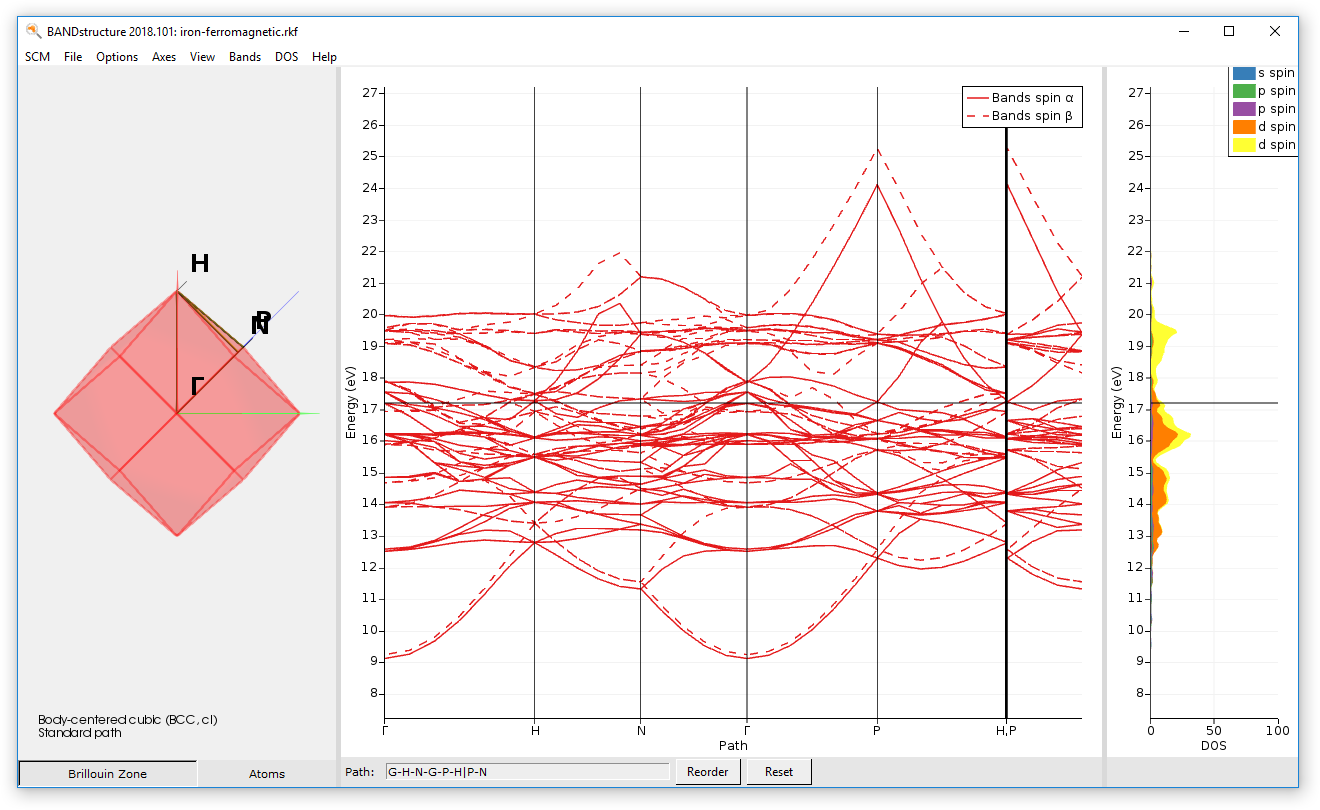Open the SCM menu
The height and width of the screenshot is (810, 1320).
(x=37, y=57)
